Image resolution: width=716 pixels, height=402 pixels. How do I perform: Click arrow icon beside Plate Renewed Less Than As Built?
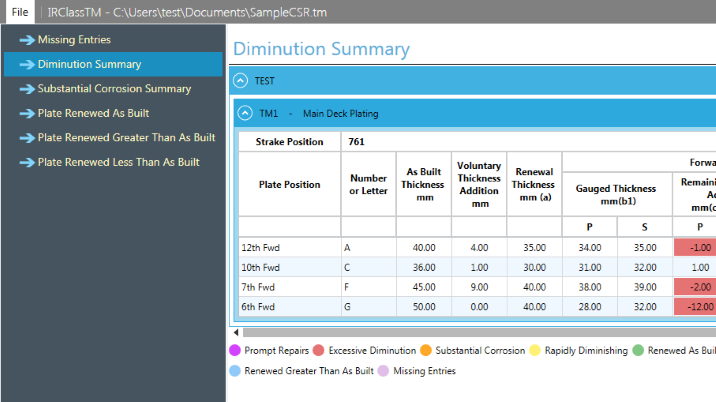point(27,163)
